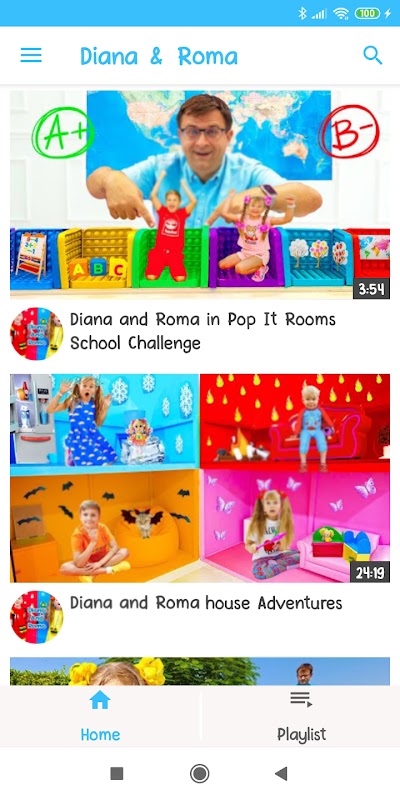Open the partially visible third video thumbnail
Screen dimensions: 400x800
click(x=200, y=671)
